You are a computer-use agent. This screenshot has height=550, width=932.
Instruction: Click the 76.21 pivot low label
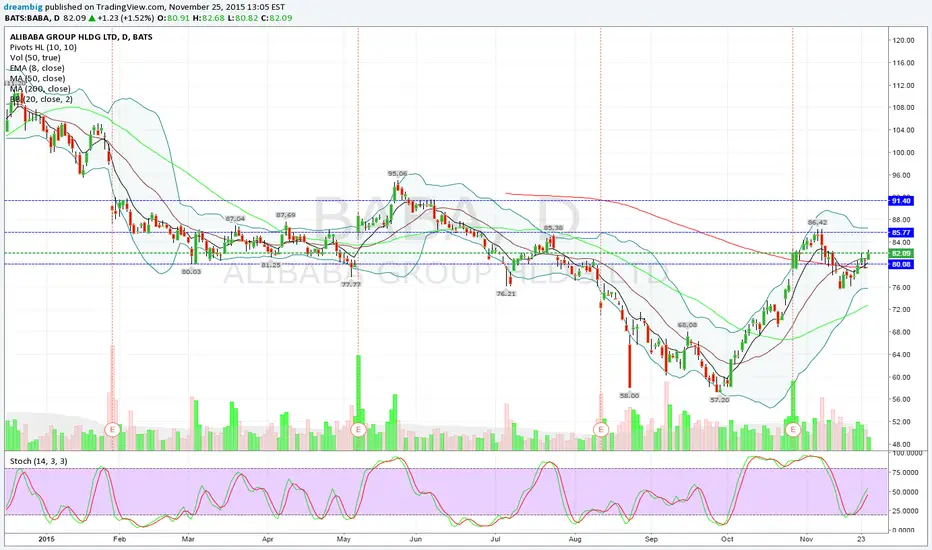coord(506,293)
